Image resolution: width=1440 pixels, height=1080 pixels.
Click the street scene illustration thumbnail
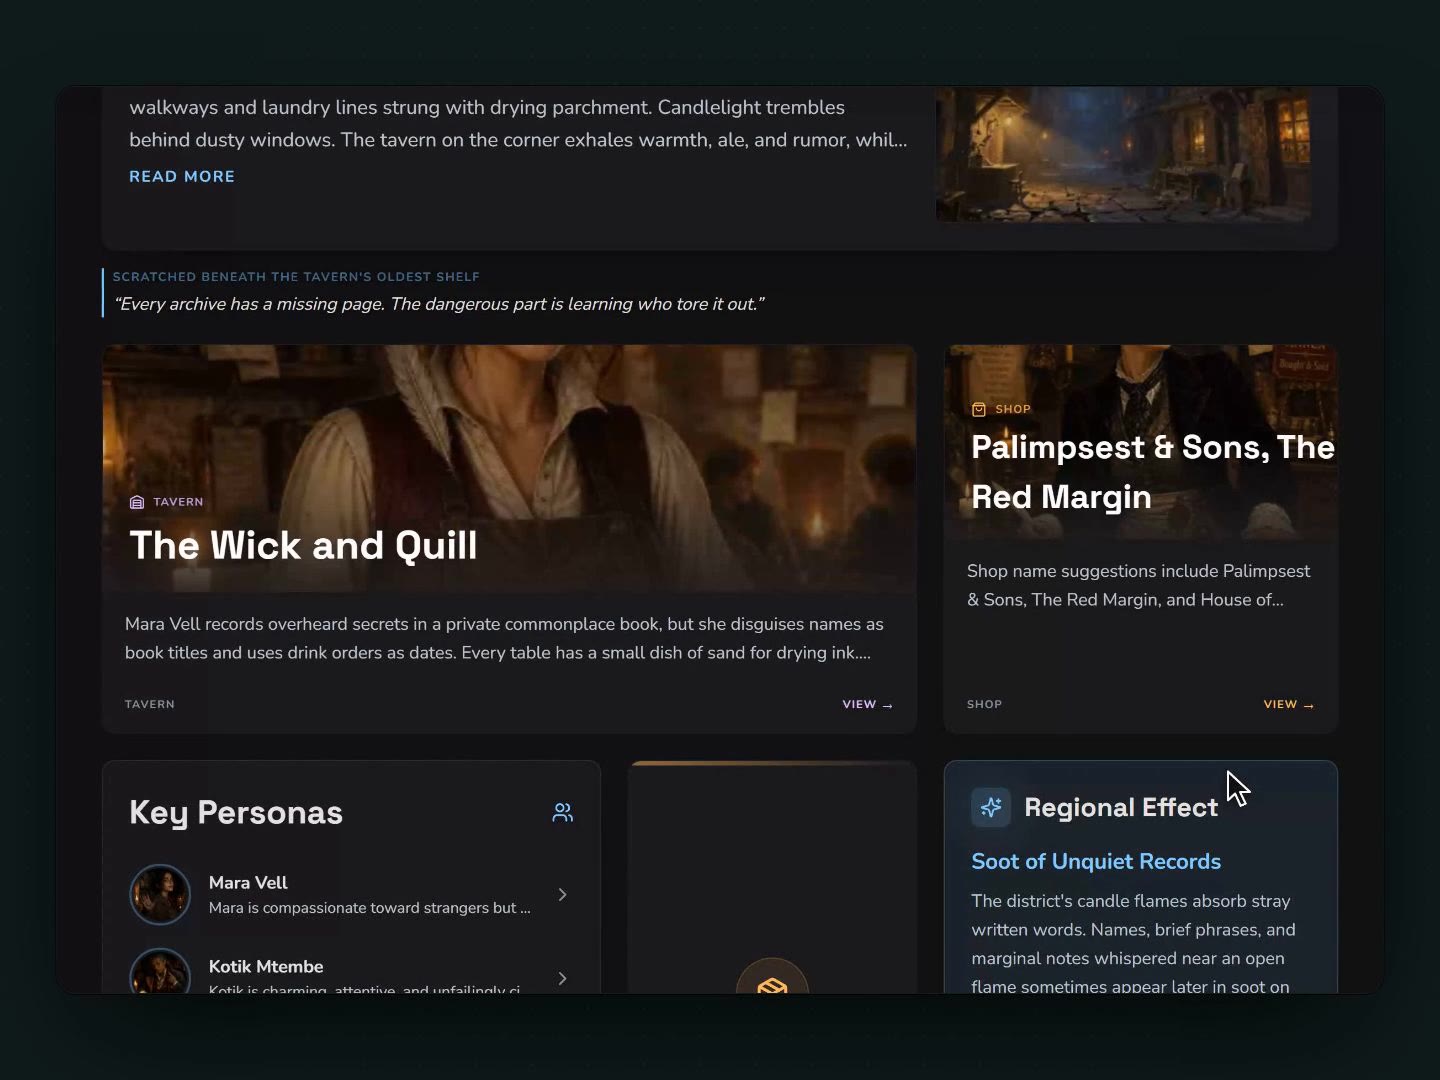[x=1123, y=154]
